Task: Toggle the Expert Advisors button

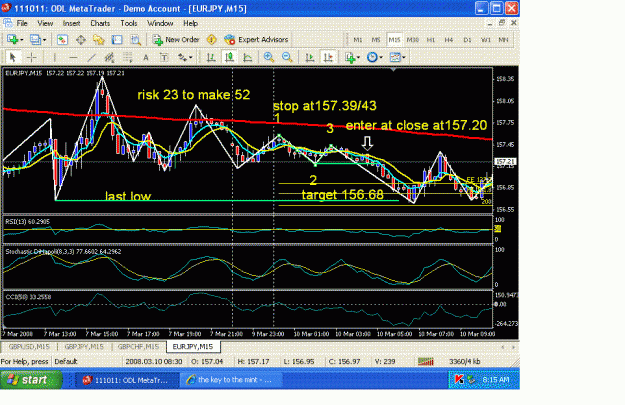Action: [256, 39]
